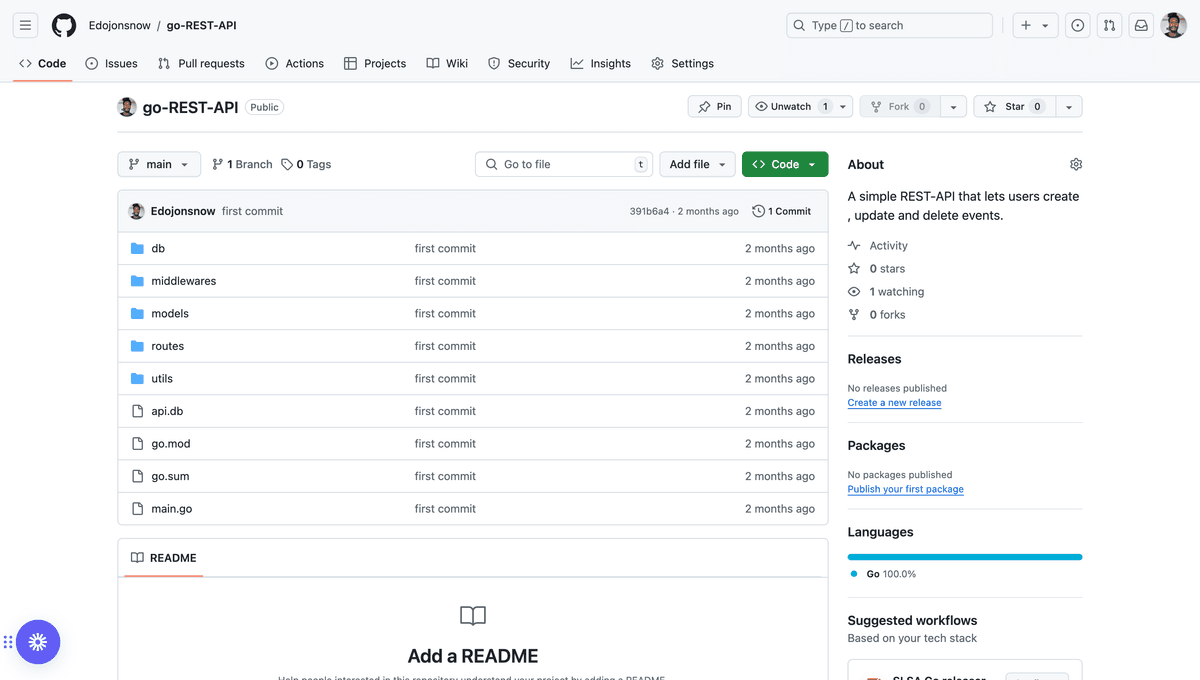This screenshot has height=680, width=1200.
Task: Expand the green Code dropdown
Action: click(785, 164)
